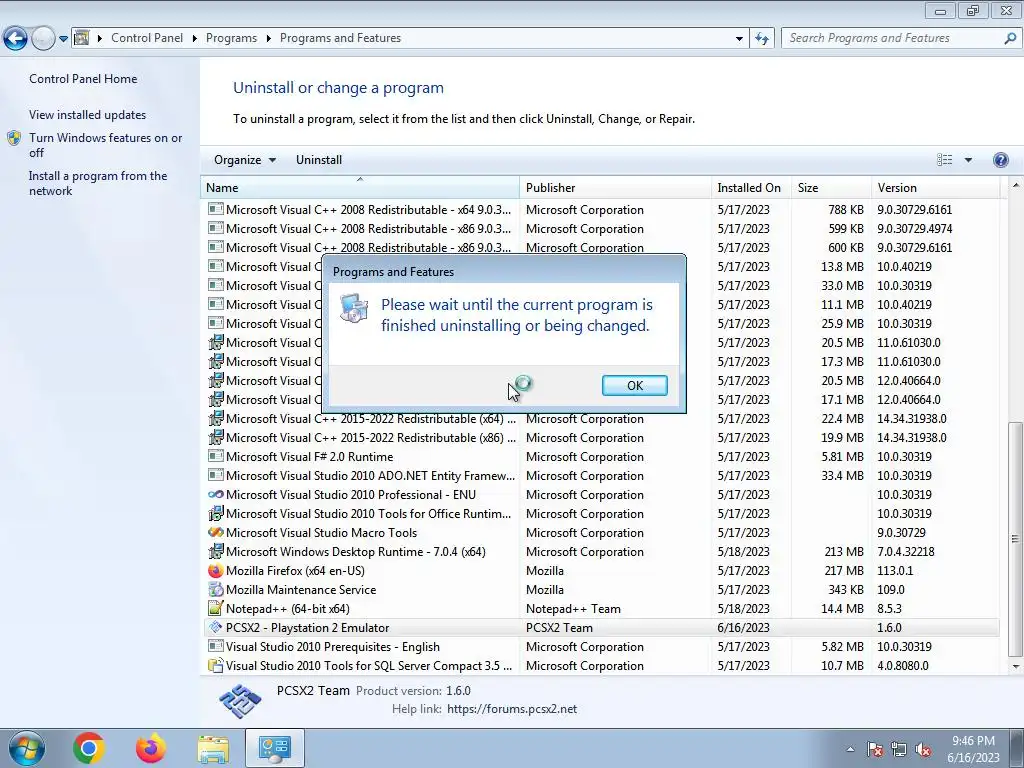1024x768 pixels.
Task: Click the PCSX2 emulator icon in the list
Action: (x=216, y=627)
